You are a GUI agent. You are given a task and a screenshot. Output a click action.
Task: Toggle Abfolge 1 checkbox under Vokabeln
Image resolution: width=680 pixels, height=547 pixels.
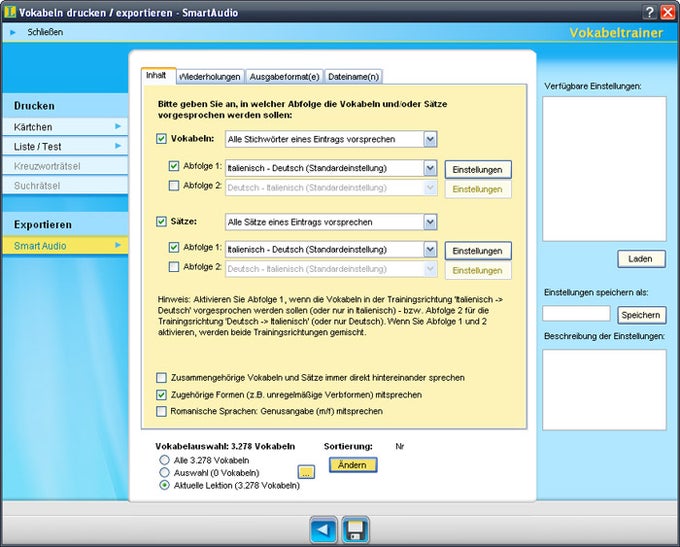point(173,166)
